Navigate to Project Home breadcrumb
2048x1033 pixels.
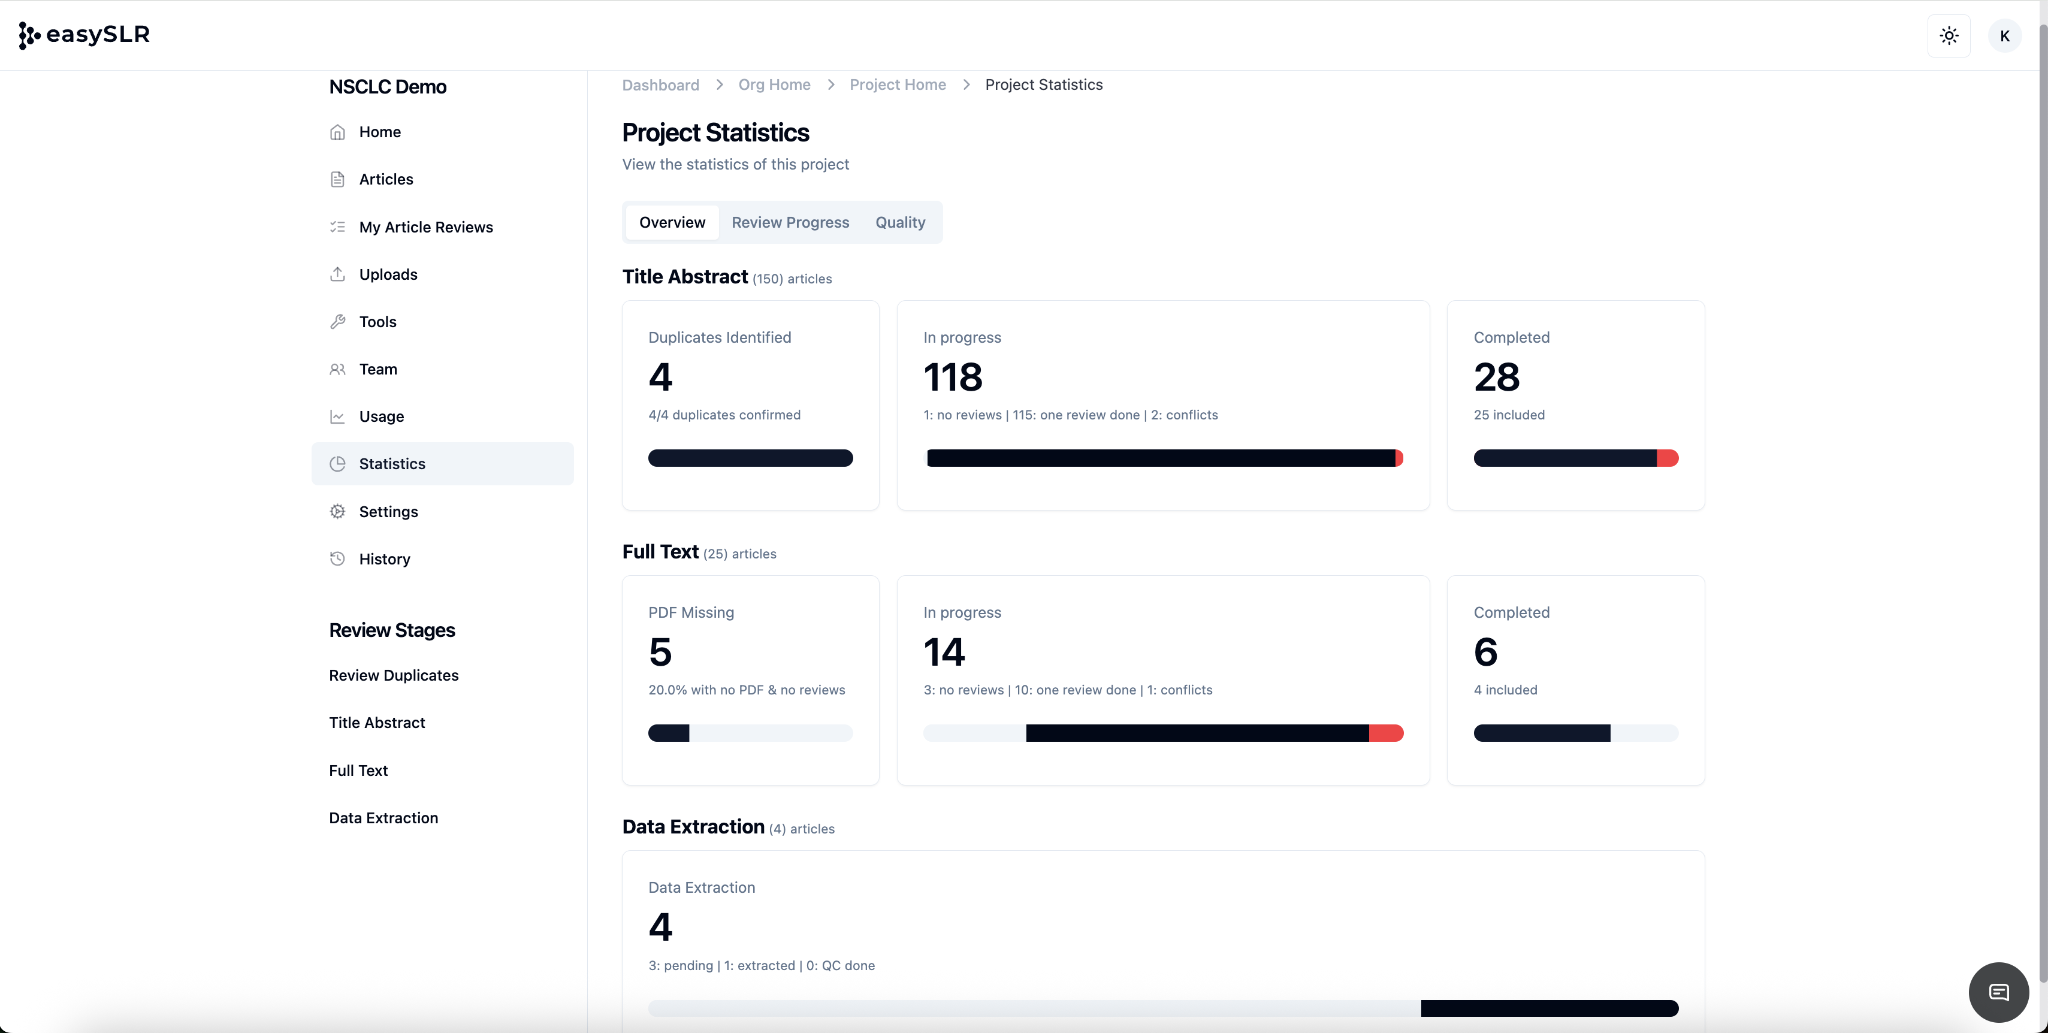(897, 85)
